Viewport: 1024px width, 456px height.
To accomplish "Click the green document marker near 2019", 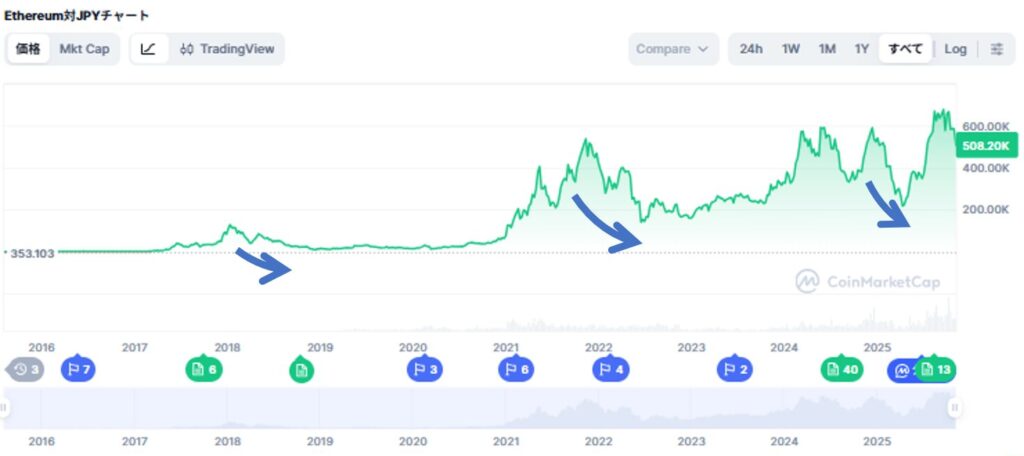I will pos(300,371).
